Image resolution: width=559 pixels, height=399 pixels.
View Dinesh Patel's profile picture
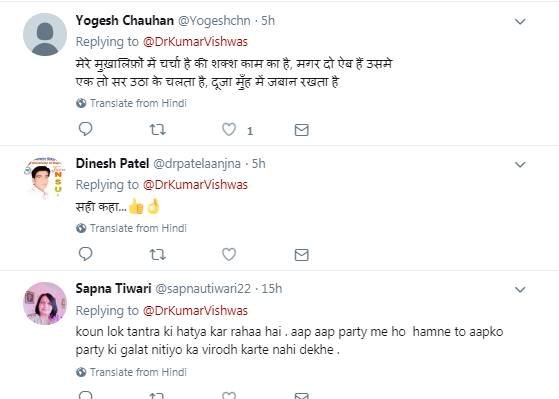[45, 177]
